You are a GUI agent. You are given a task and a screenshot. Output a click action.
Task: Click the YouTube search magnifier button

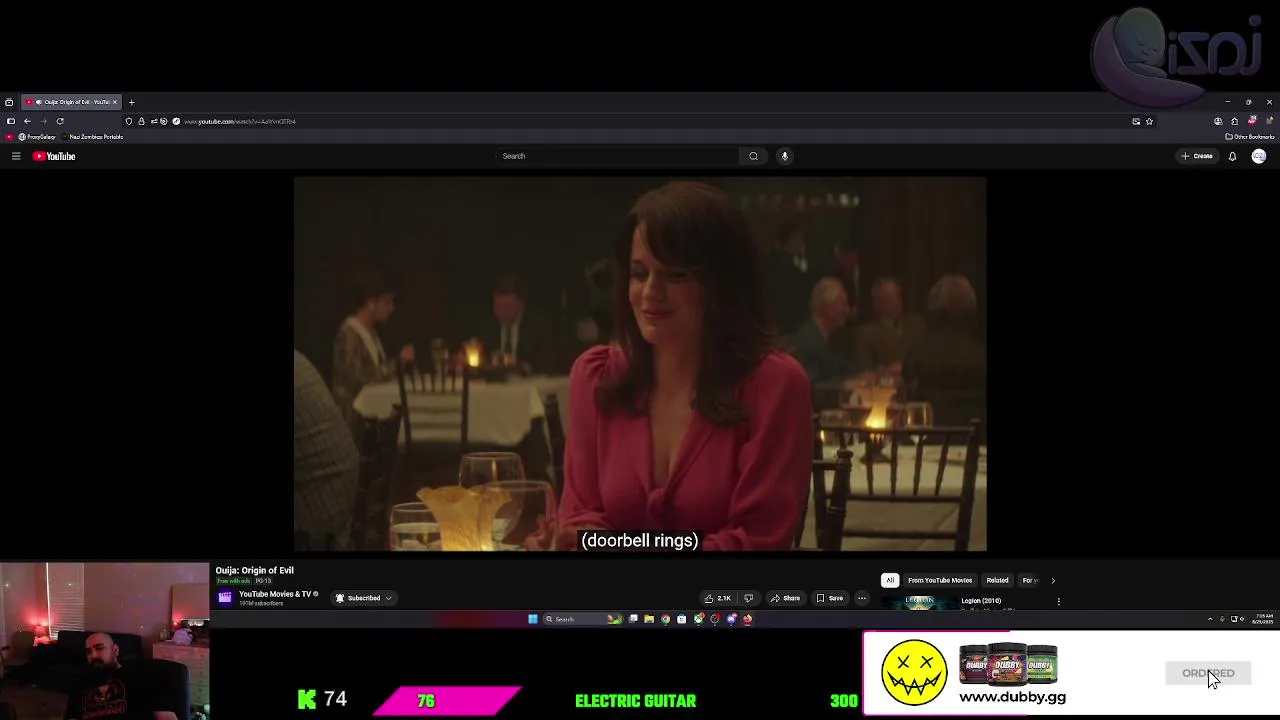(753, 156)
